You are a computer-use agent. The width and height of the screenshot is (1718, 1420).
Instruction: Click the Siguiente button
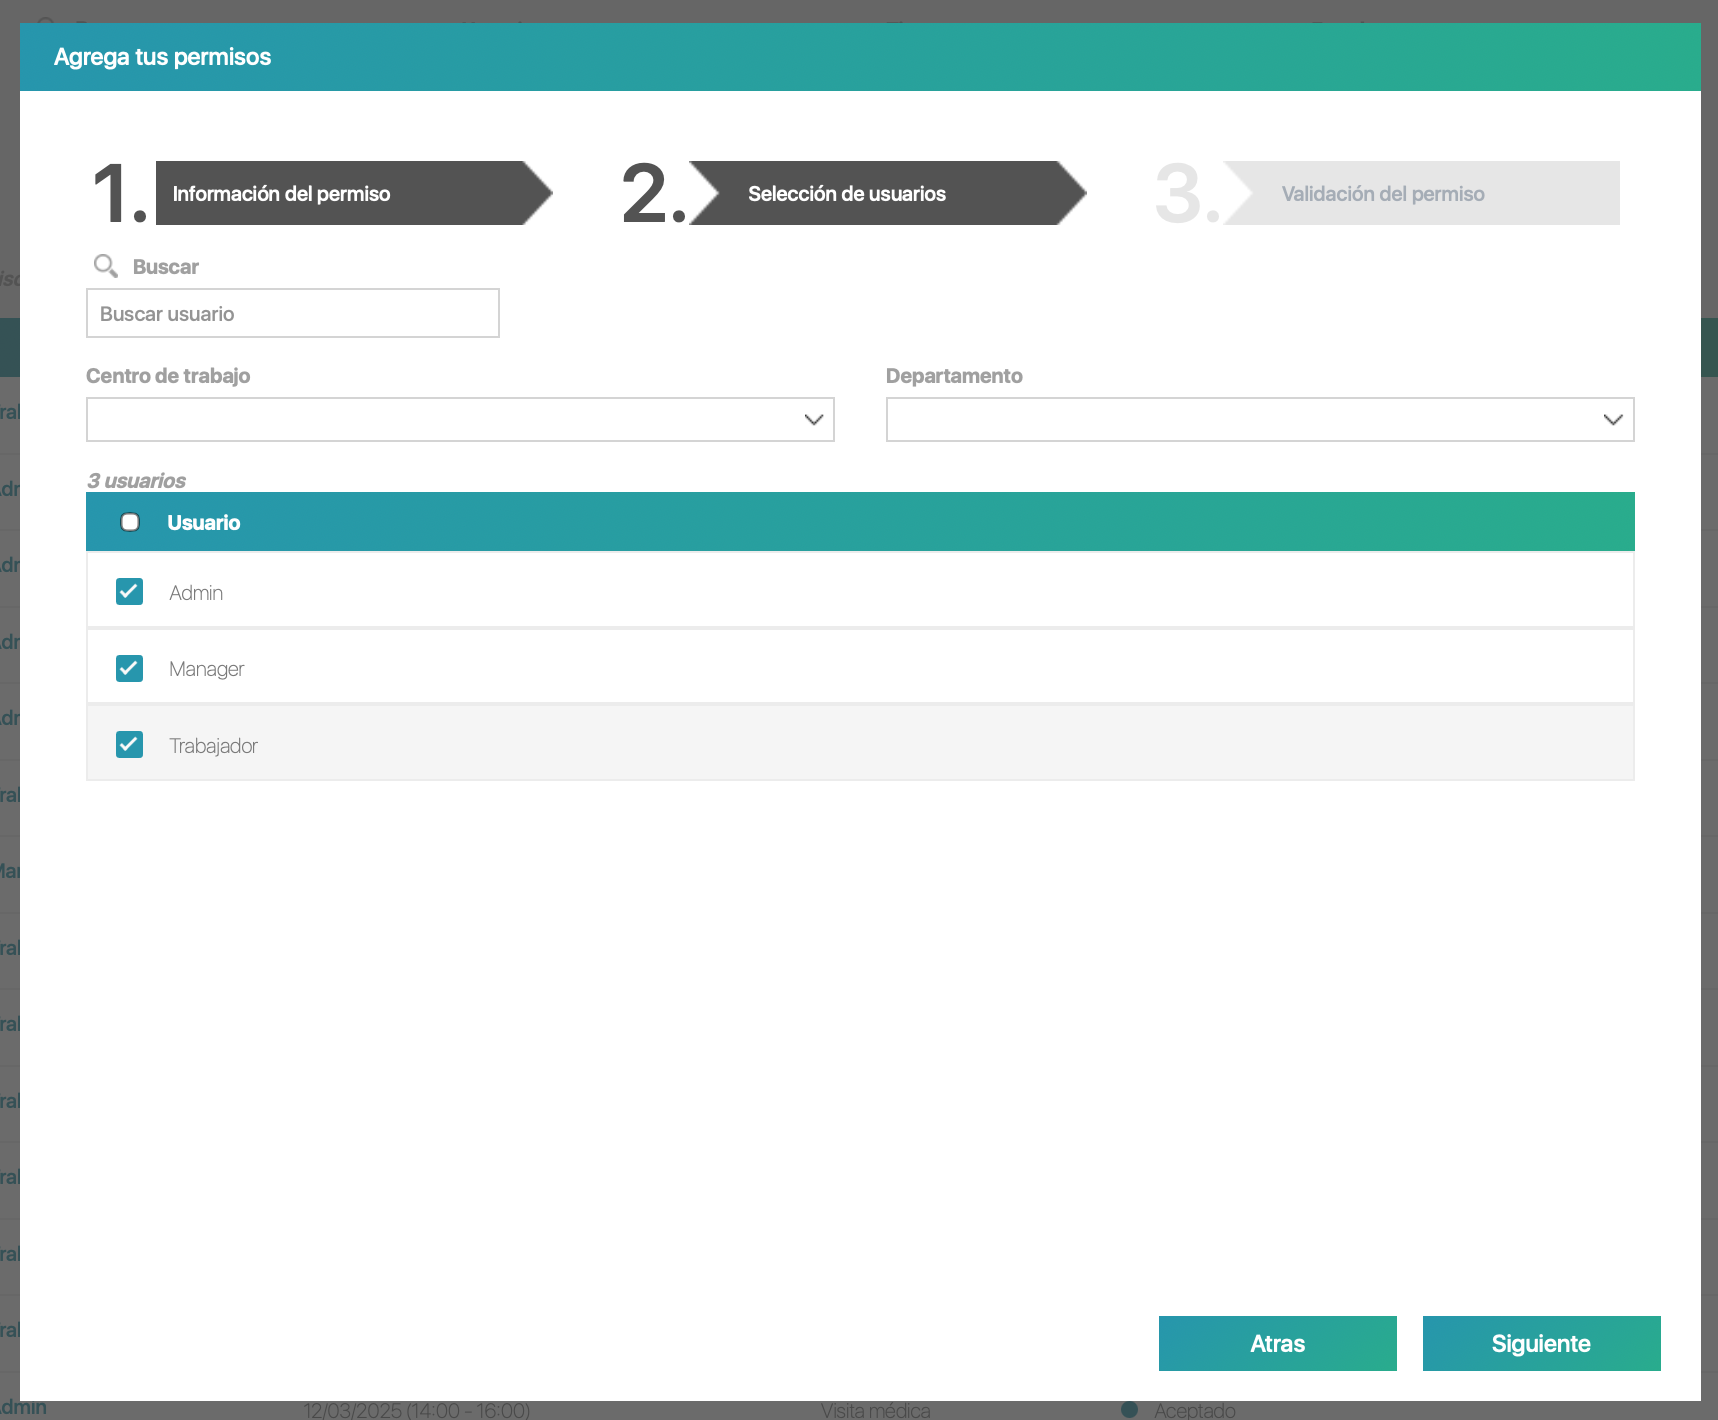click(1541, 1343)
